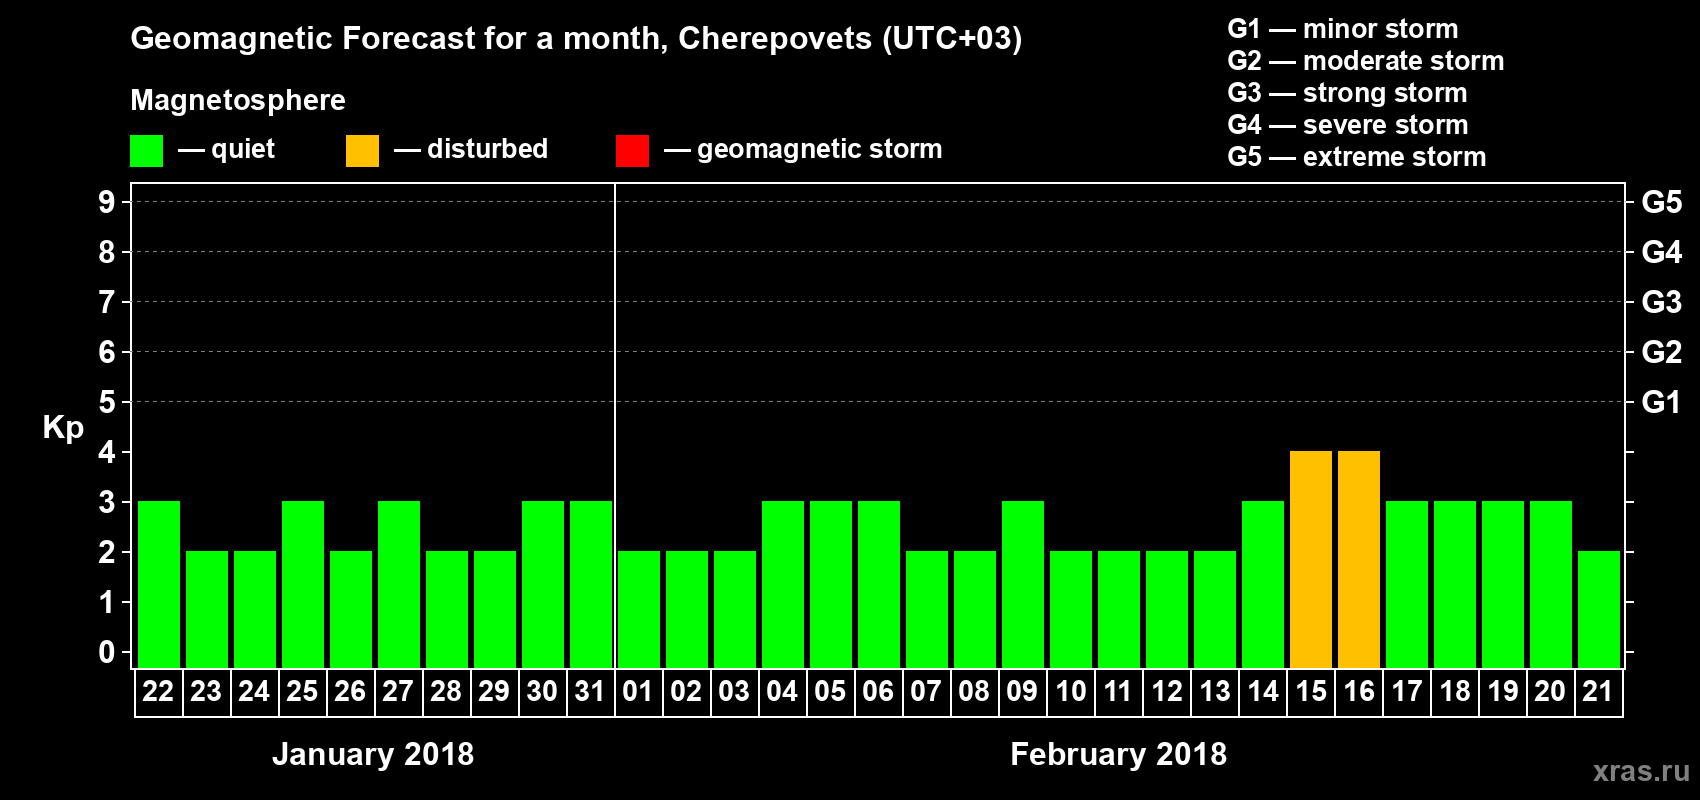
Task: Click the bar for January 25
Action: [x=303, y=584]
